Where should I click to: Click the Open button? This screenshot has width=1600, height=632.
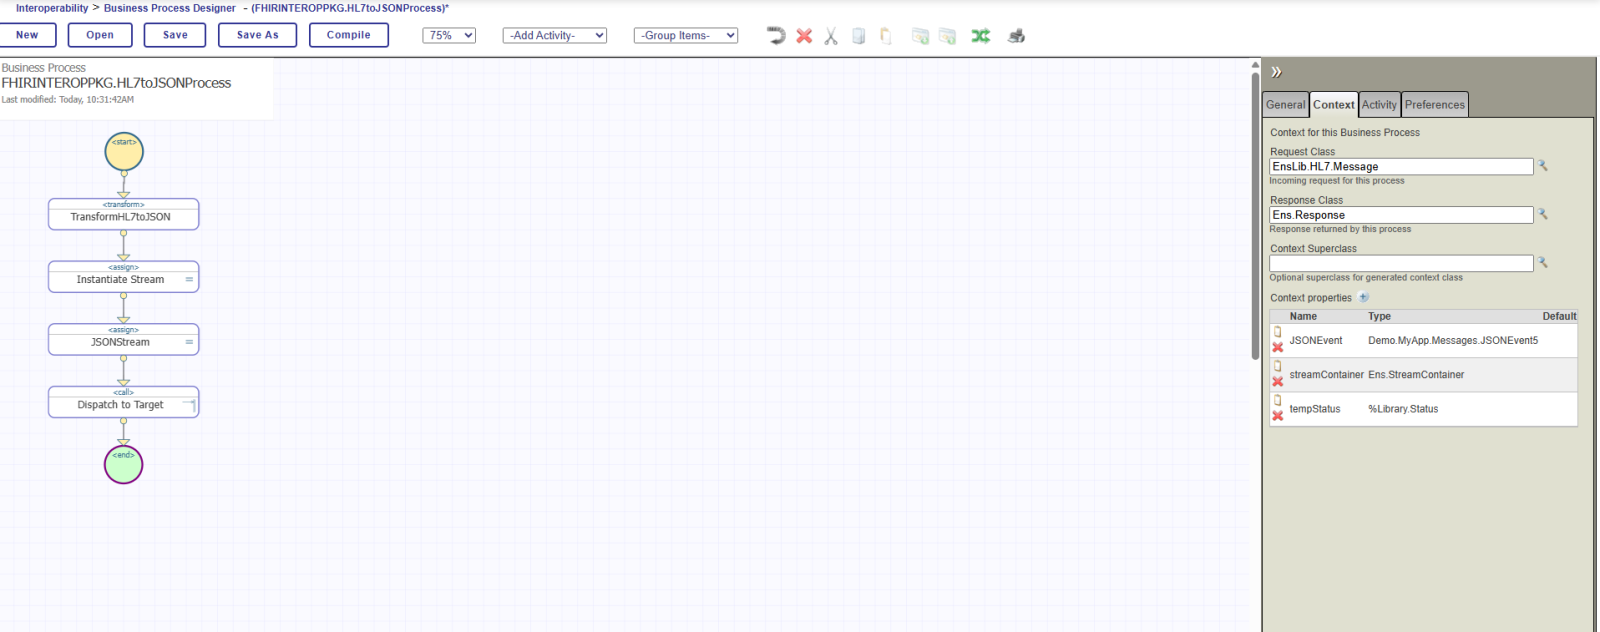pos(100,35)
